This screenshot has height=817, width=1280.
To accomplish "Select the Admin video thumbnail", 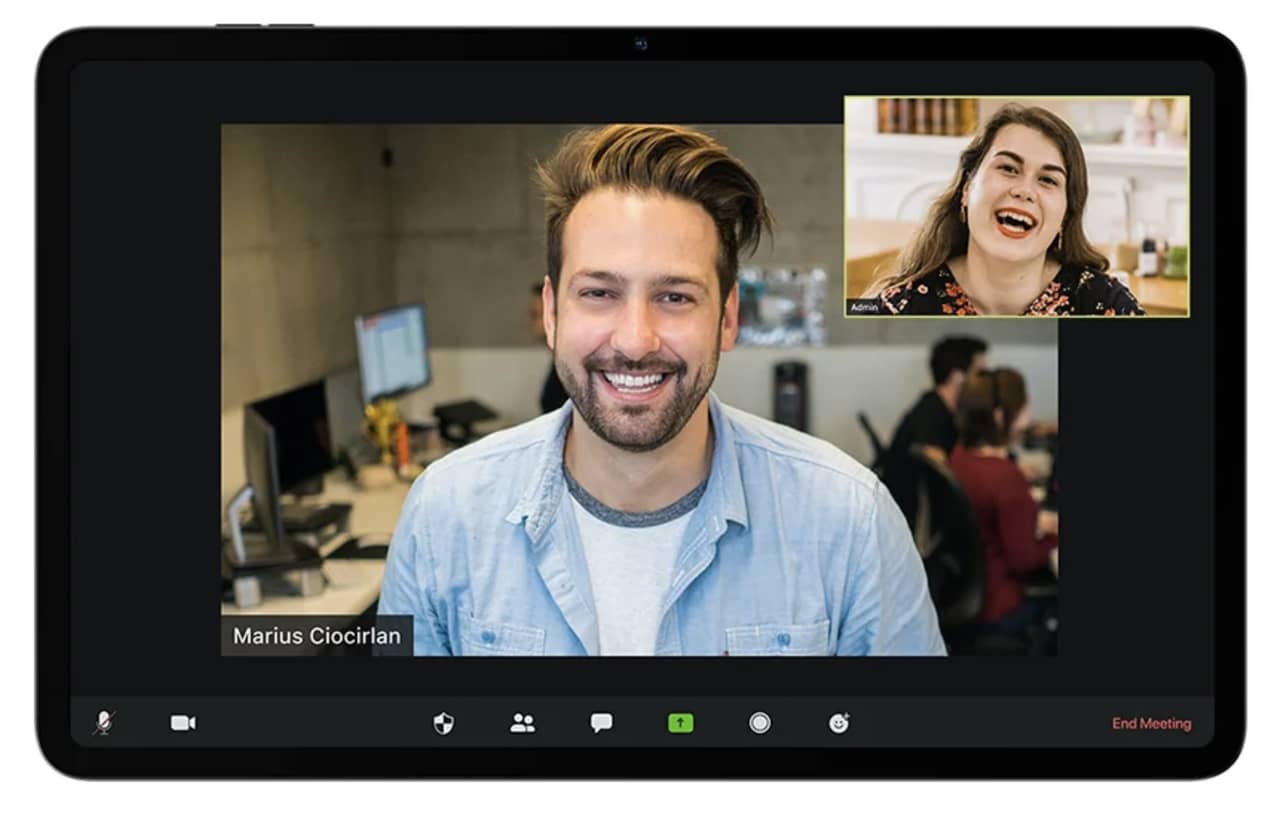I will 1016,206.
